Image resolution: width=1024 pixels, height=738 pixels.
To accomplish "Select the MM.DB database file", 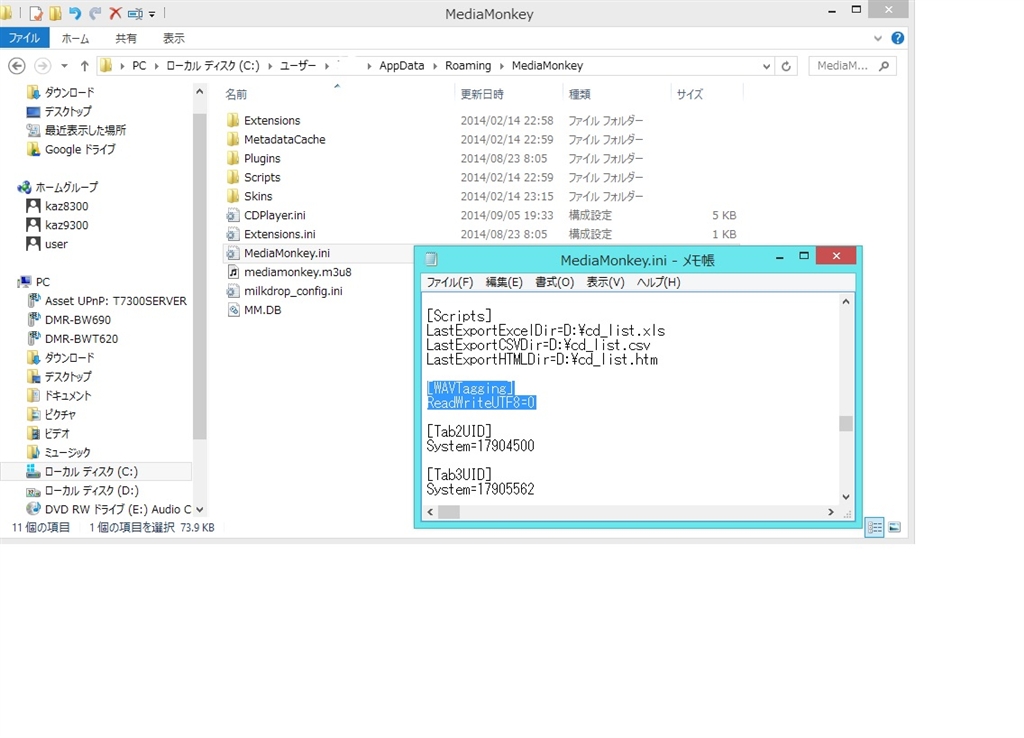I will 254,310.
